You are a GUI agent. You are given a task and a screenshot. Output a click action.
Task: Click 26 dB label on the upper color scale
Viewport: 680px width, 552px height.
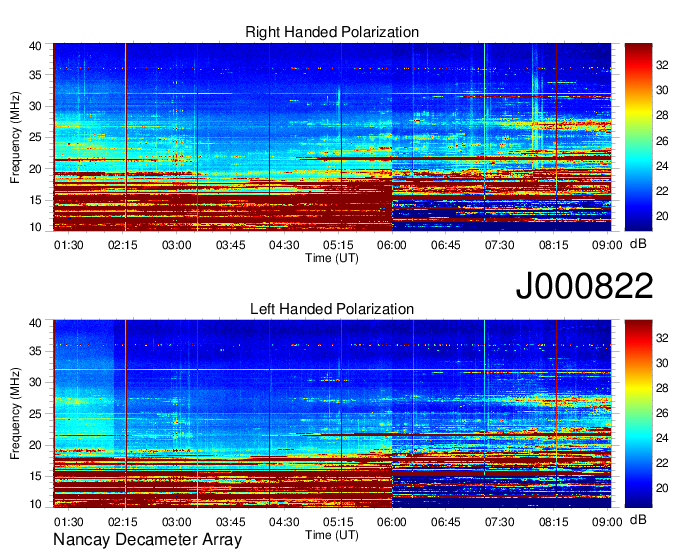(662, 141)
